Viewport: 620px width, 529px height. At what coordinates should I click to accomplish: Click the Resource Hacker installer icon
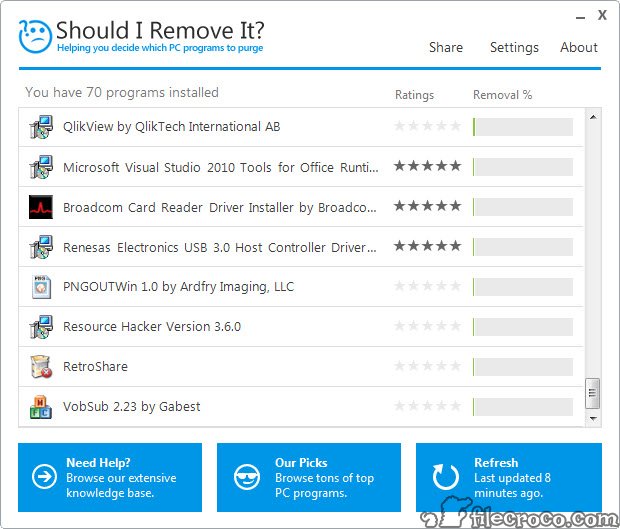[x=41, y=327]
